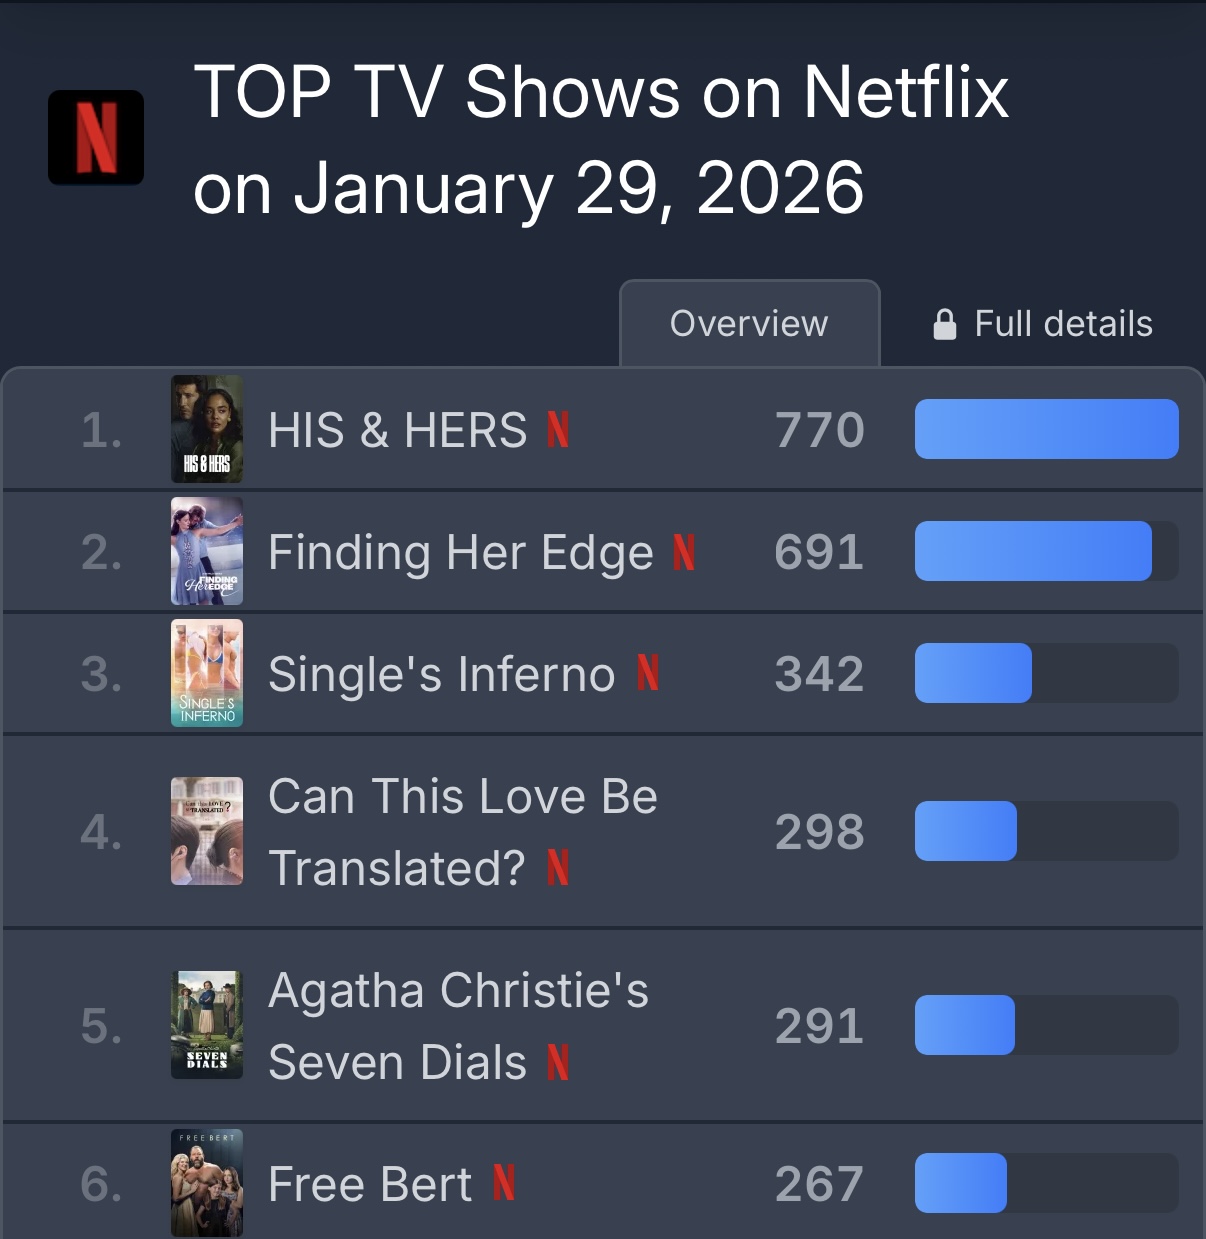Click Netflix N icon next to HIS & HERS
The width and height of the screenshot is (1206, 1239).
(558, 430)
